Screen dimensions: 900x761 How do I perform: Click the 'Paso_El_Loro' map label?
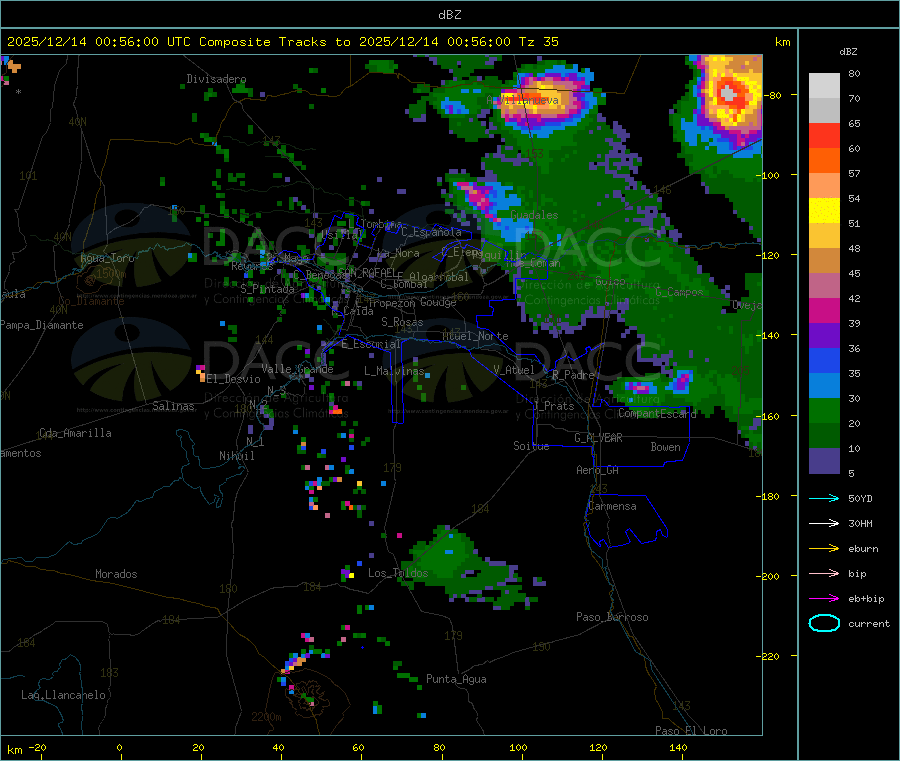coord(691,731)
